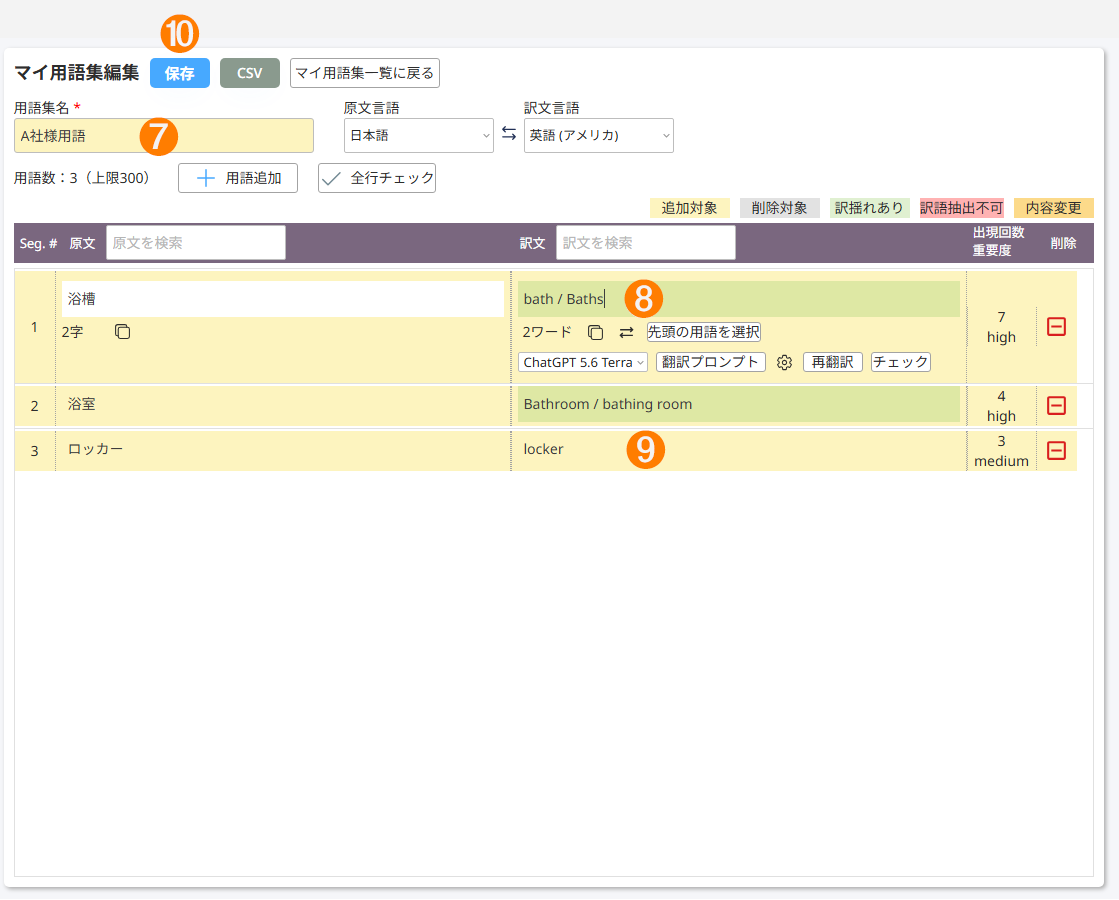Export glossary with the CSV button

[x=249, y=73]
